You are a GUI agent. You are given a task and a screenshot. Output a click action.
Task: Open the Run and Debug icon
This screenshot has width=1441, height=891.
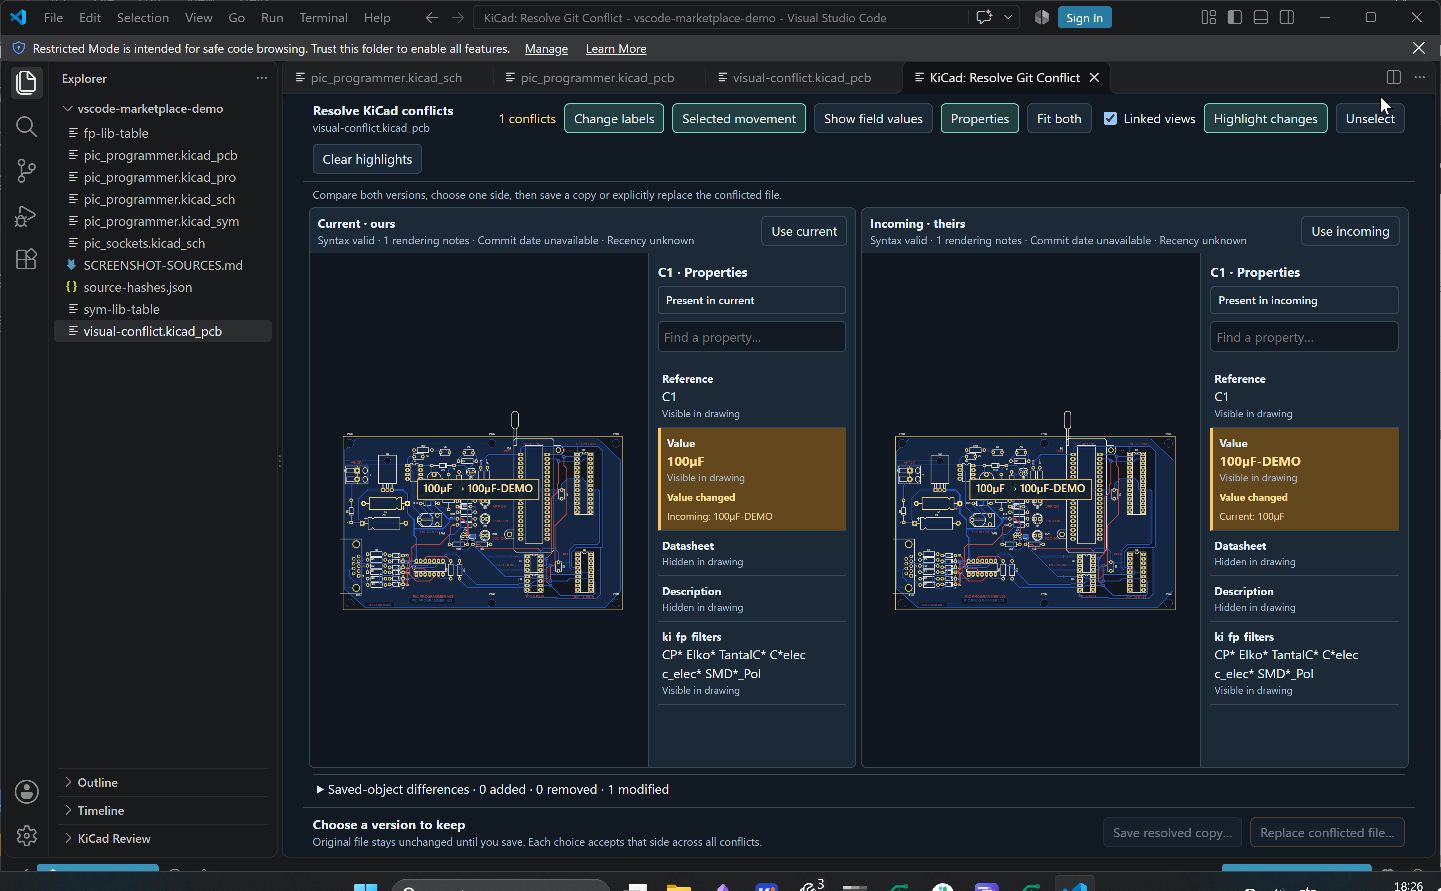(x=26, y=215)
